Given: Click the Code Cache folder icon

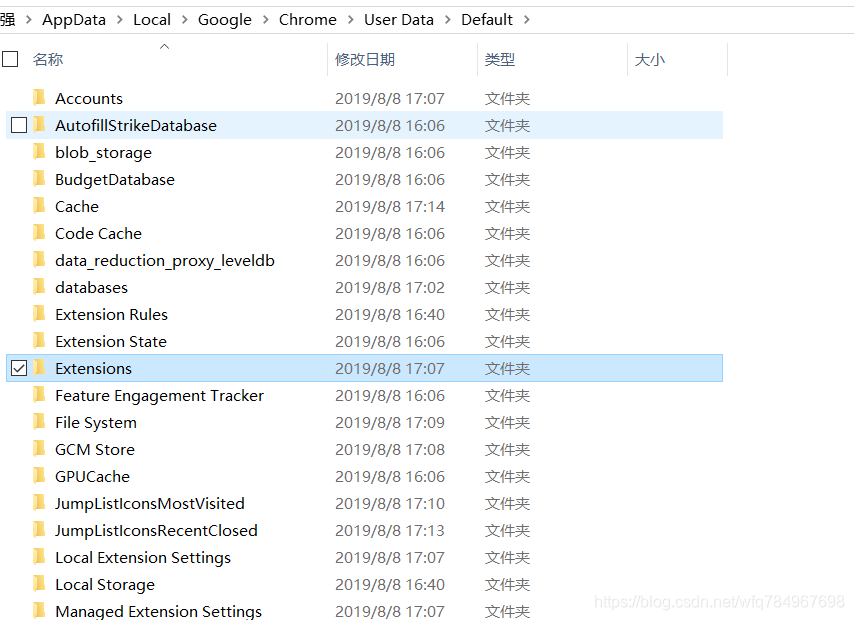Looking at the screenshot, I should pos(39,233).
